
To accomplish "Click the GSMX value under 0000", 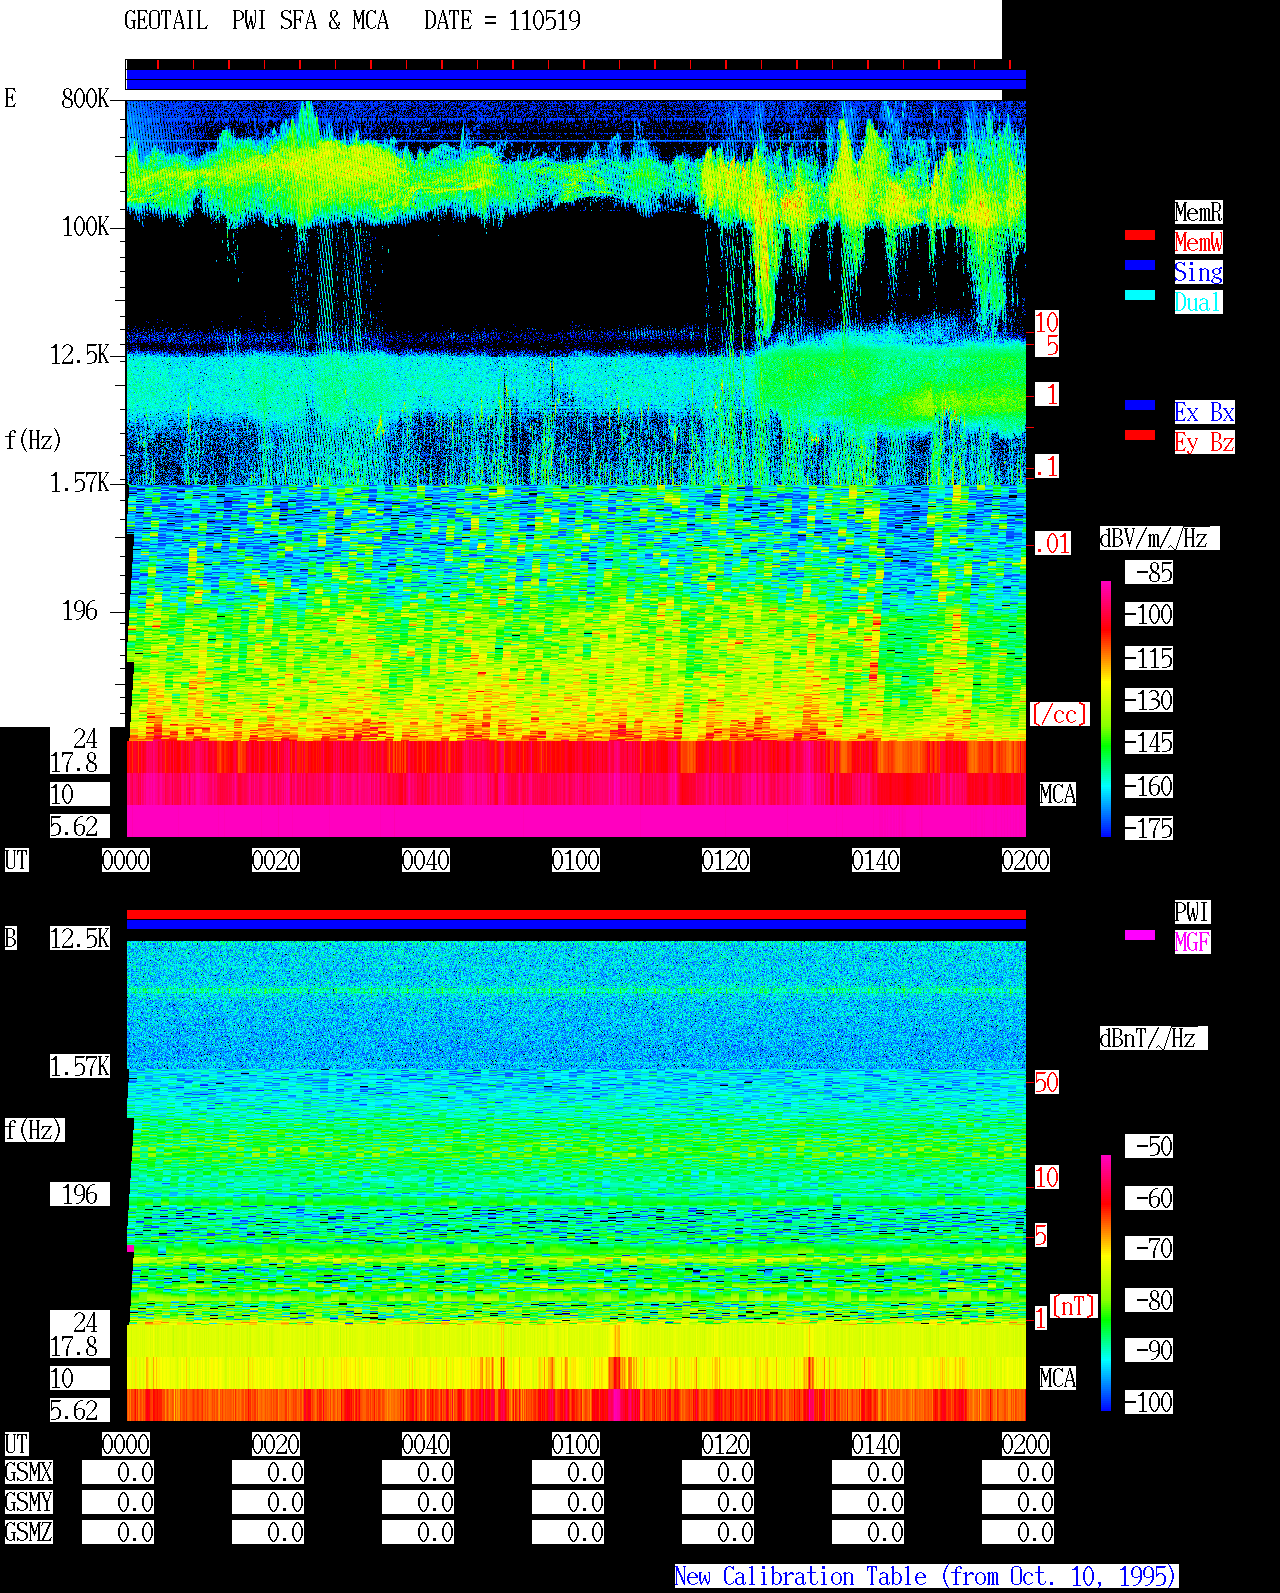I will 118,1472.
